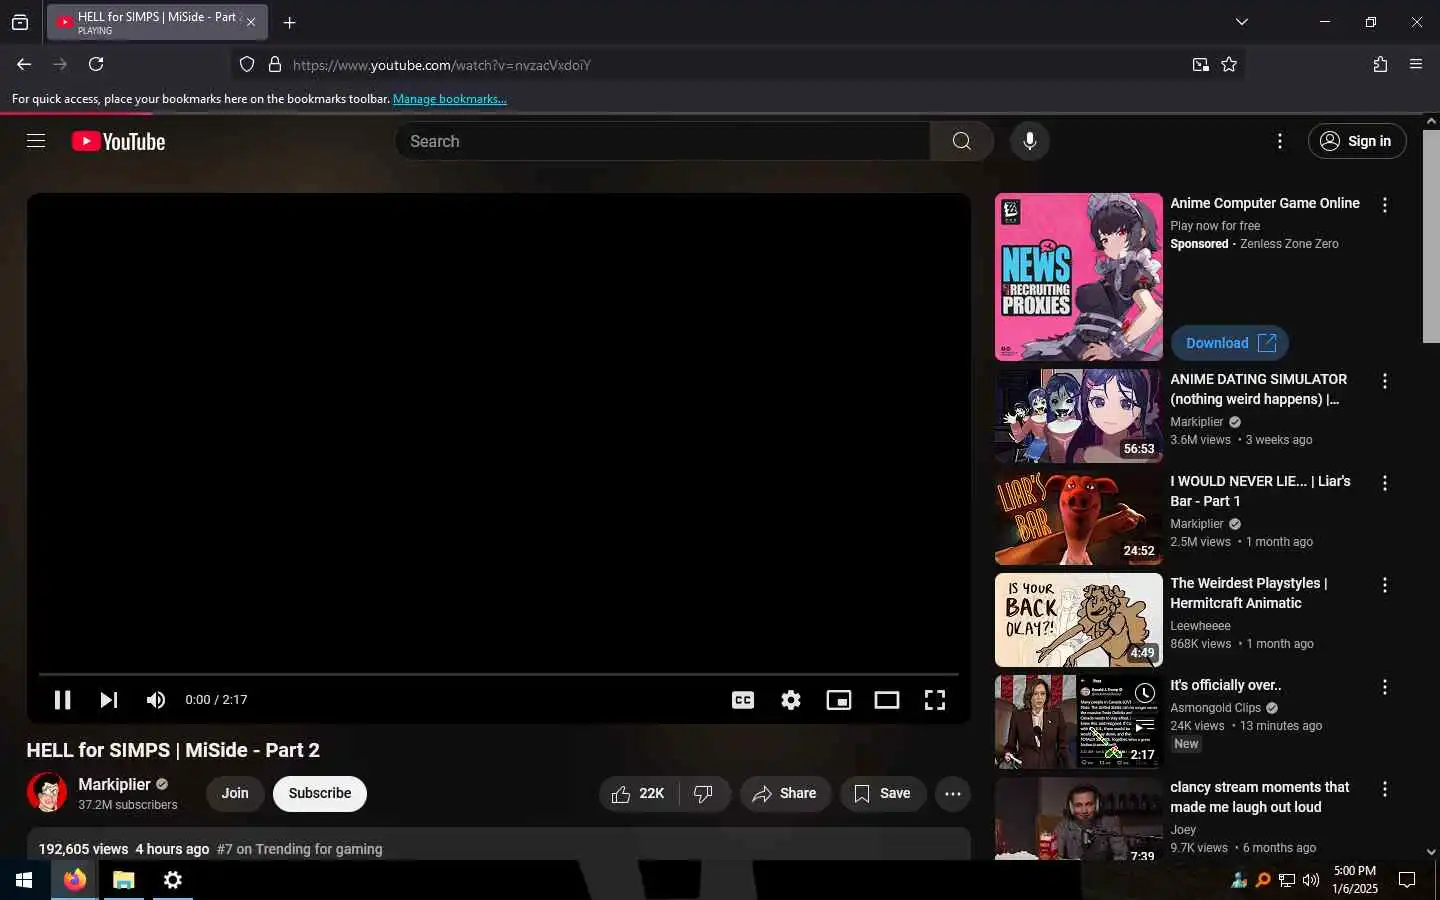Save the video to a playlist

point(882,793)
